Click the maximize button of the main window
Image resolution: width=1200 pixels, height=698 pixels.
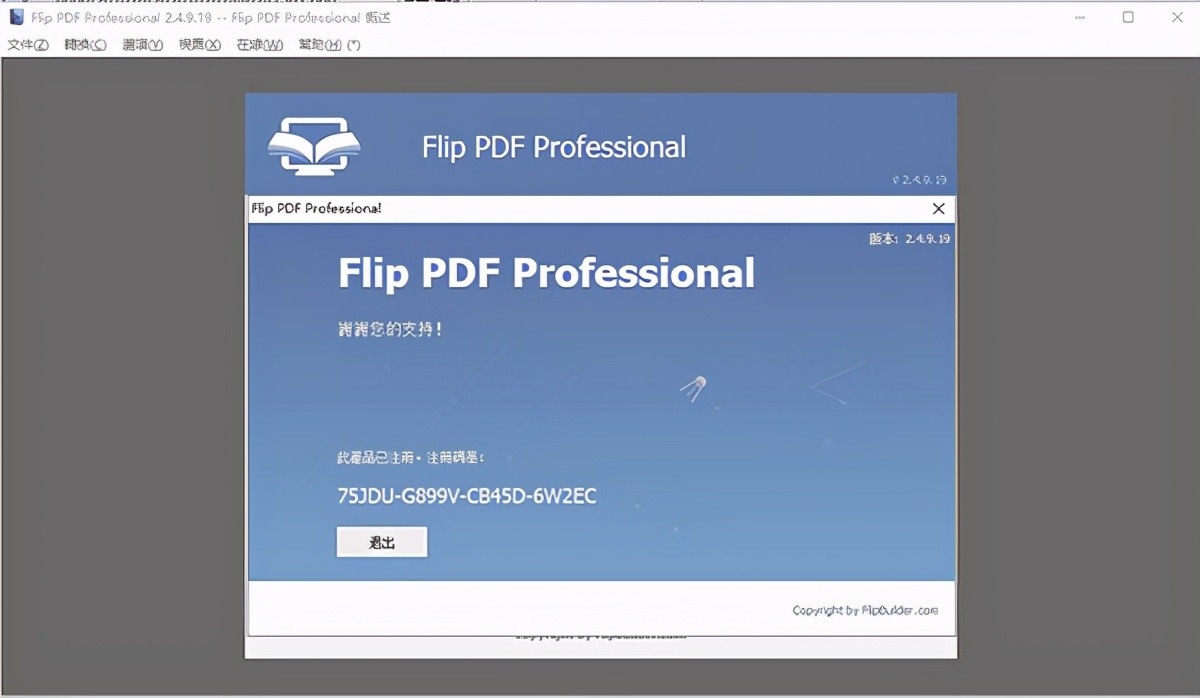[x=1128, y=17]
